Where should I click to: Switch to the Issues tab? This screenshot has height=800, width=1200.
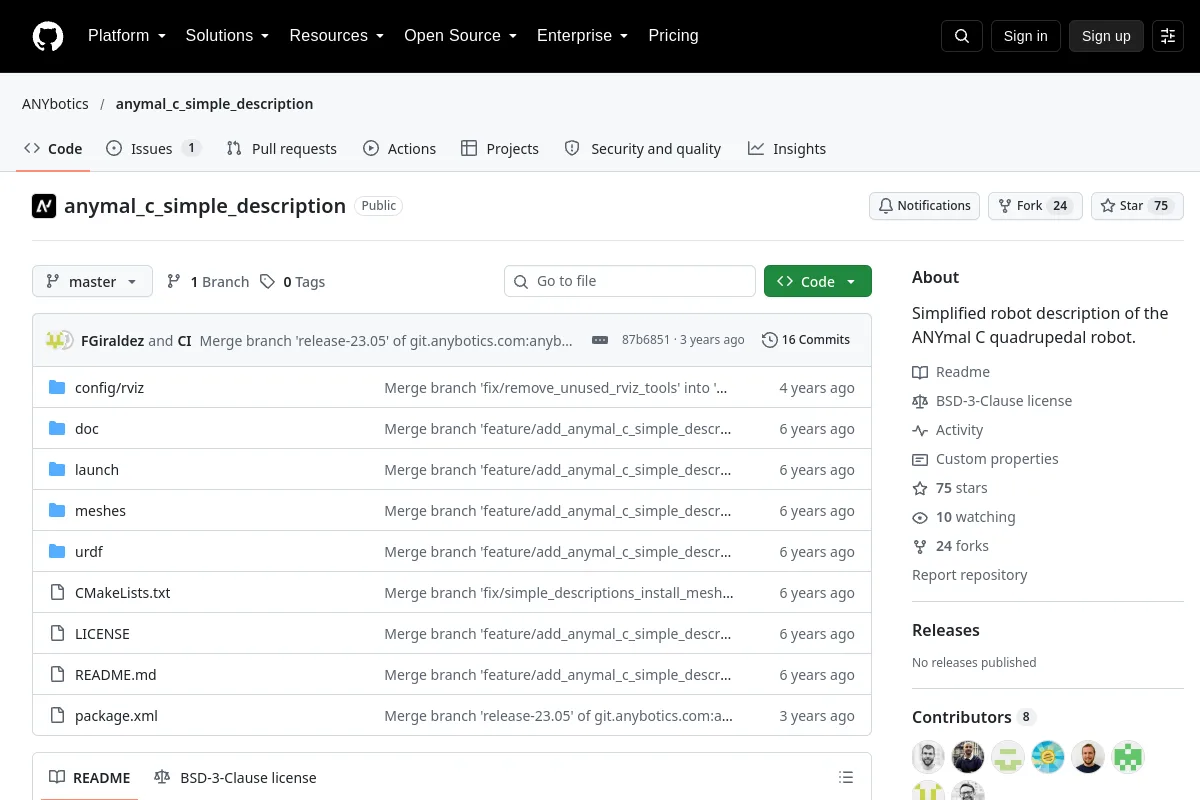[x=154, y=149]
